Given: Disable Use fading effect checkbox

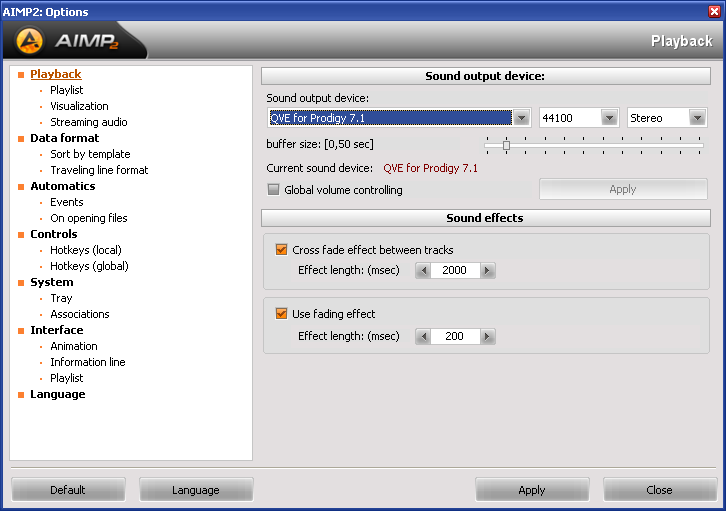Looking at the screenshot, I should coord(282,314).
